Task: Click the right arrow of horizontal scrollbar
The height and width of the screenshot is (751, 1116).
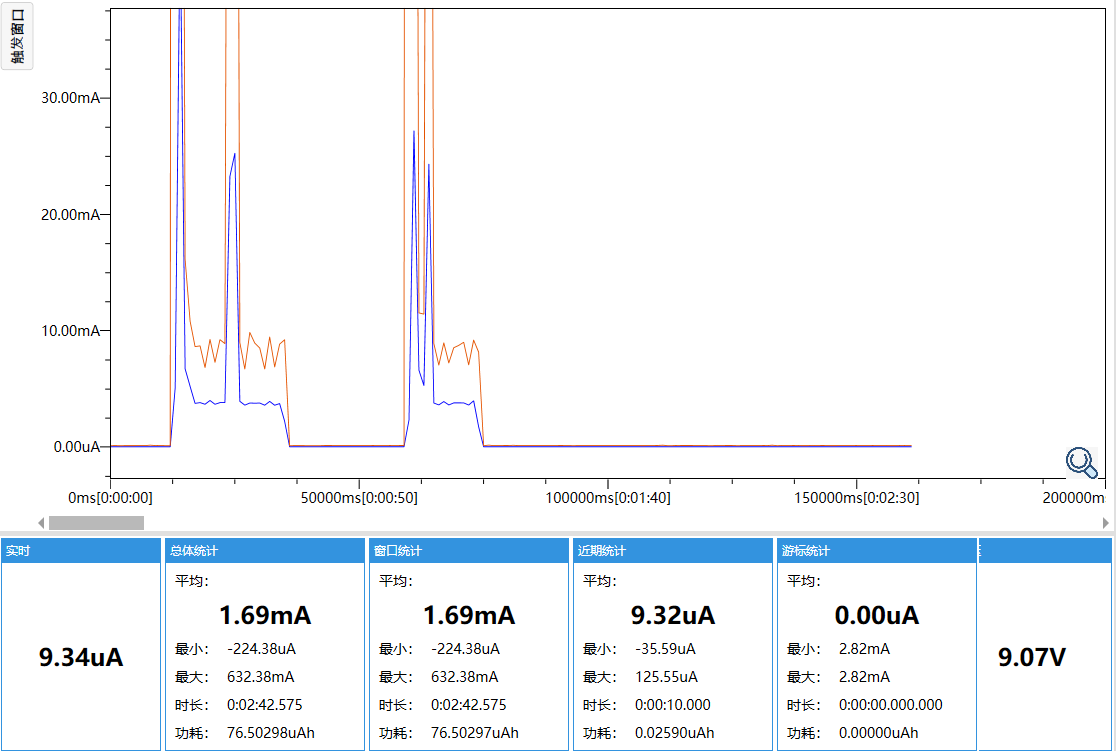Action: coord(1106,523)
